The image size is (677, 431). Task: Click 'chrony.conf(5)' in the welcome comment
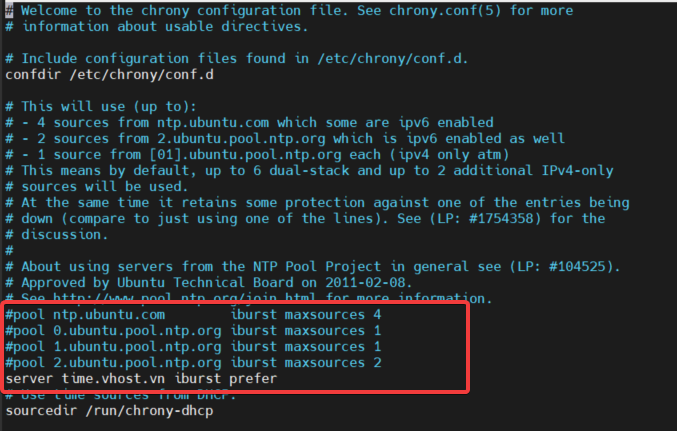coord(445,11)
